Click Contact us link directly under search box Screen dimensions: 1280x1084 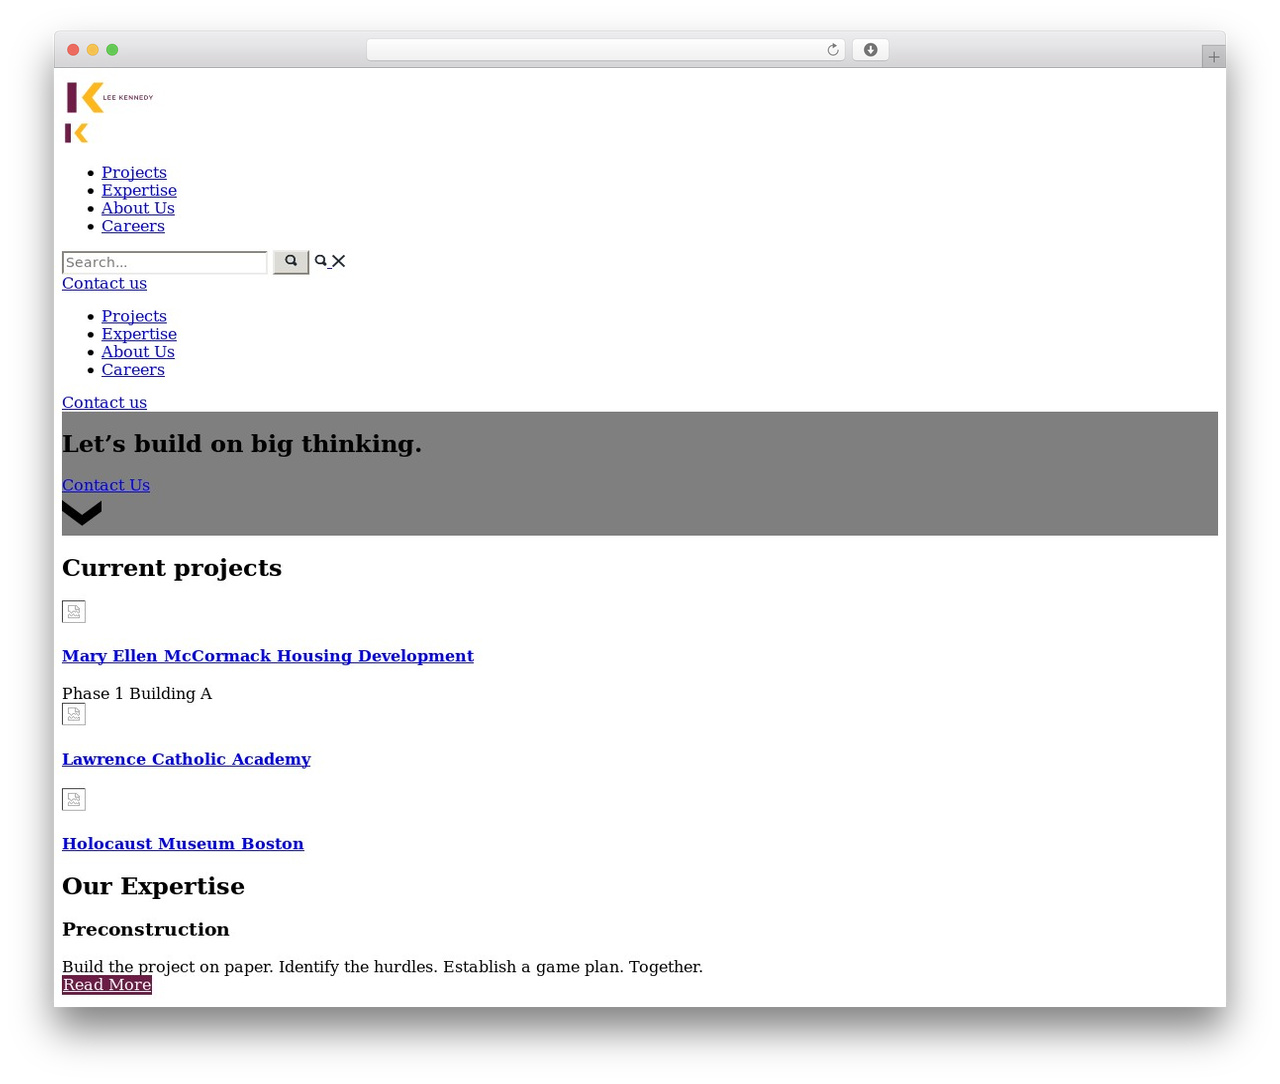click(x=104, y=283)
